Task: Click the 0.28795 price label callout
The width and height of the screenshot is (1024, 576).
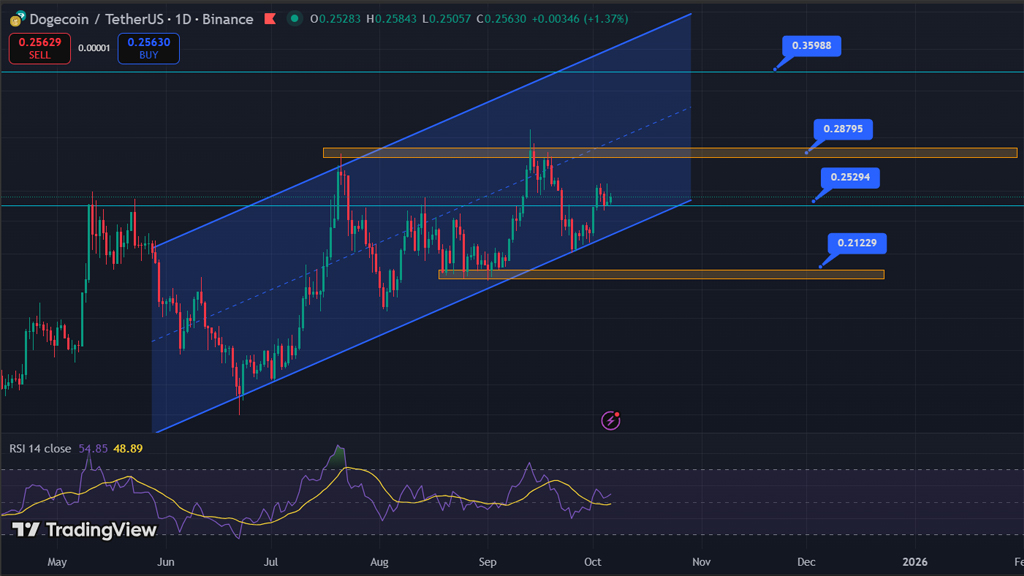Action: coord(845,129)
